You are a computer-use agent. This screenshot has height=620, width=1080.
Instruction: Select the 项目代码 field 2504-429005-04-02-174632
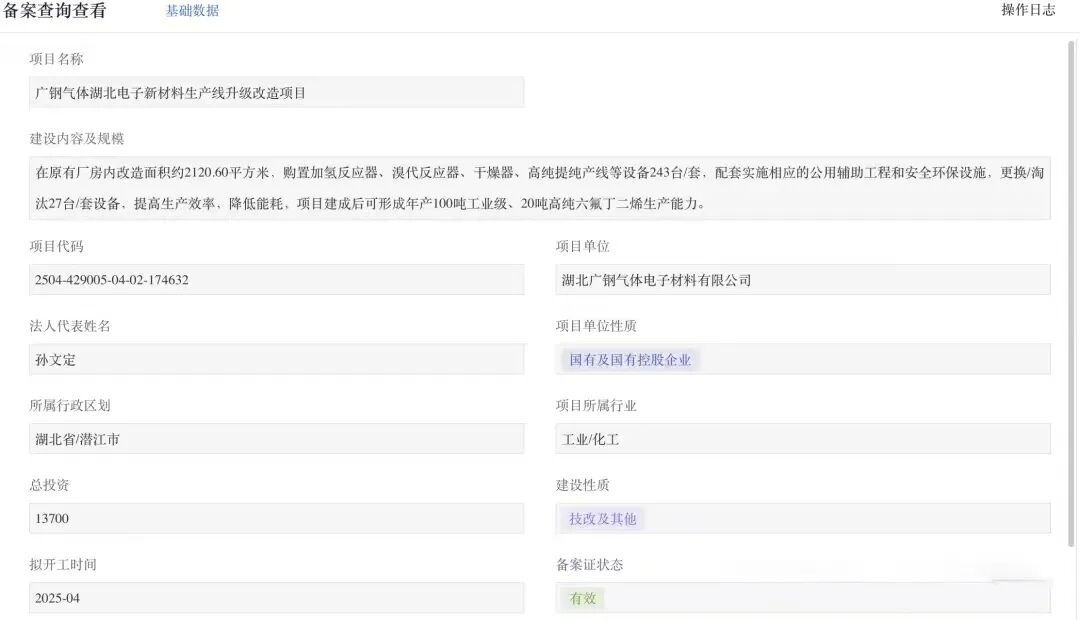tap(276, 280)
